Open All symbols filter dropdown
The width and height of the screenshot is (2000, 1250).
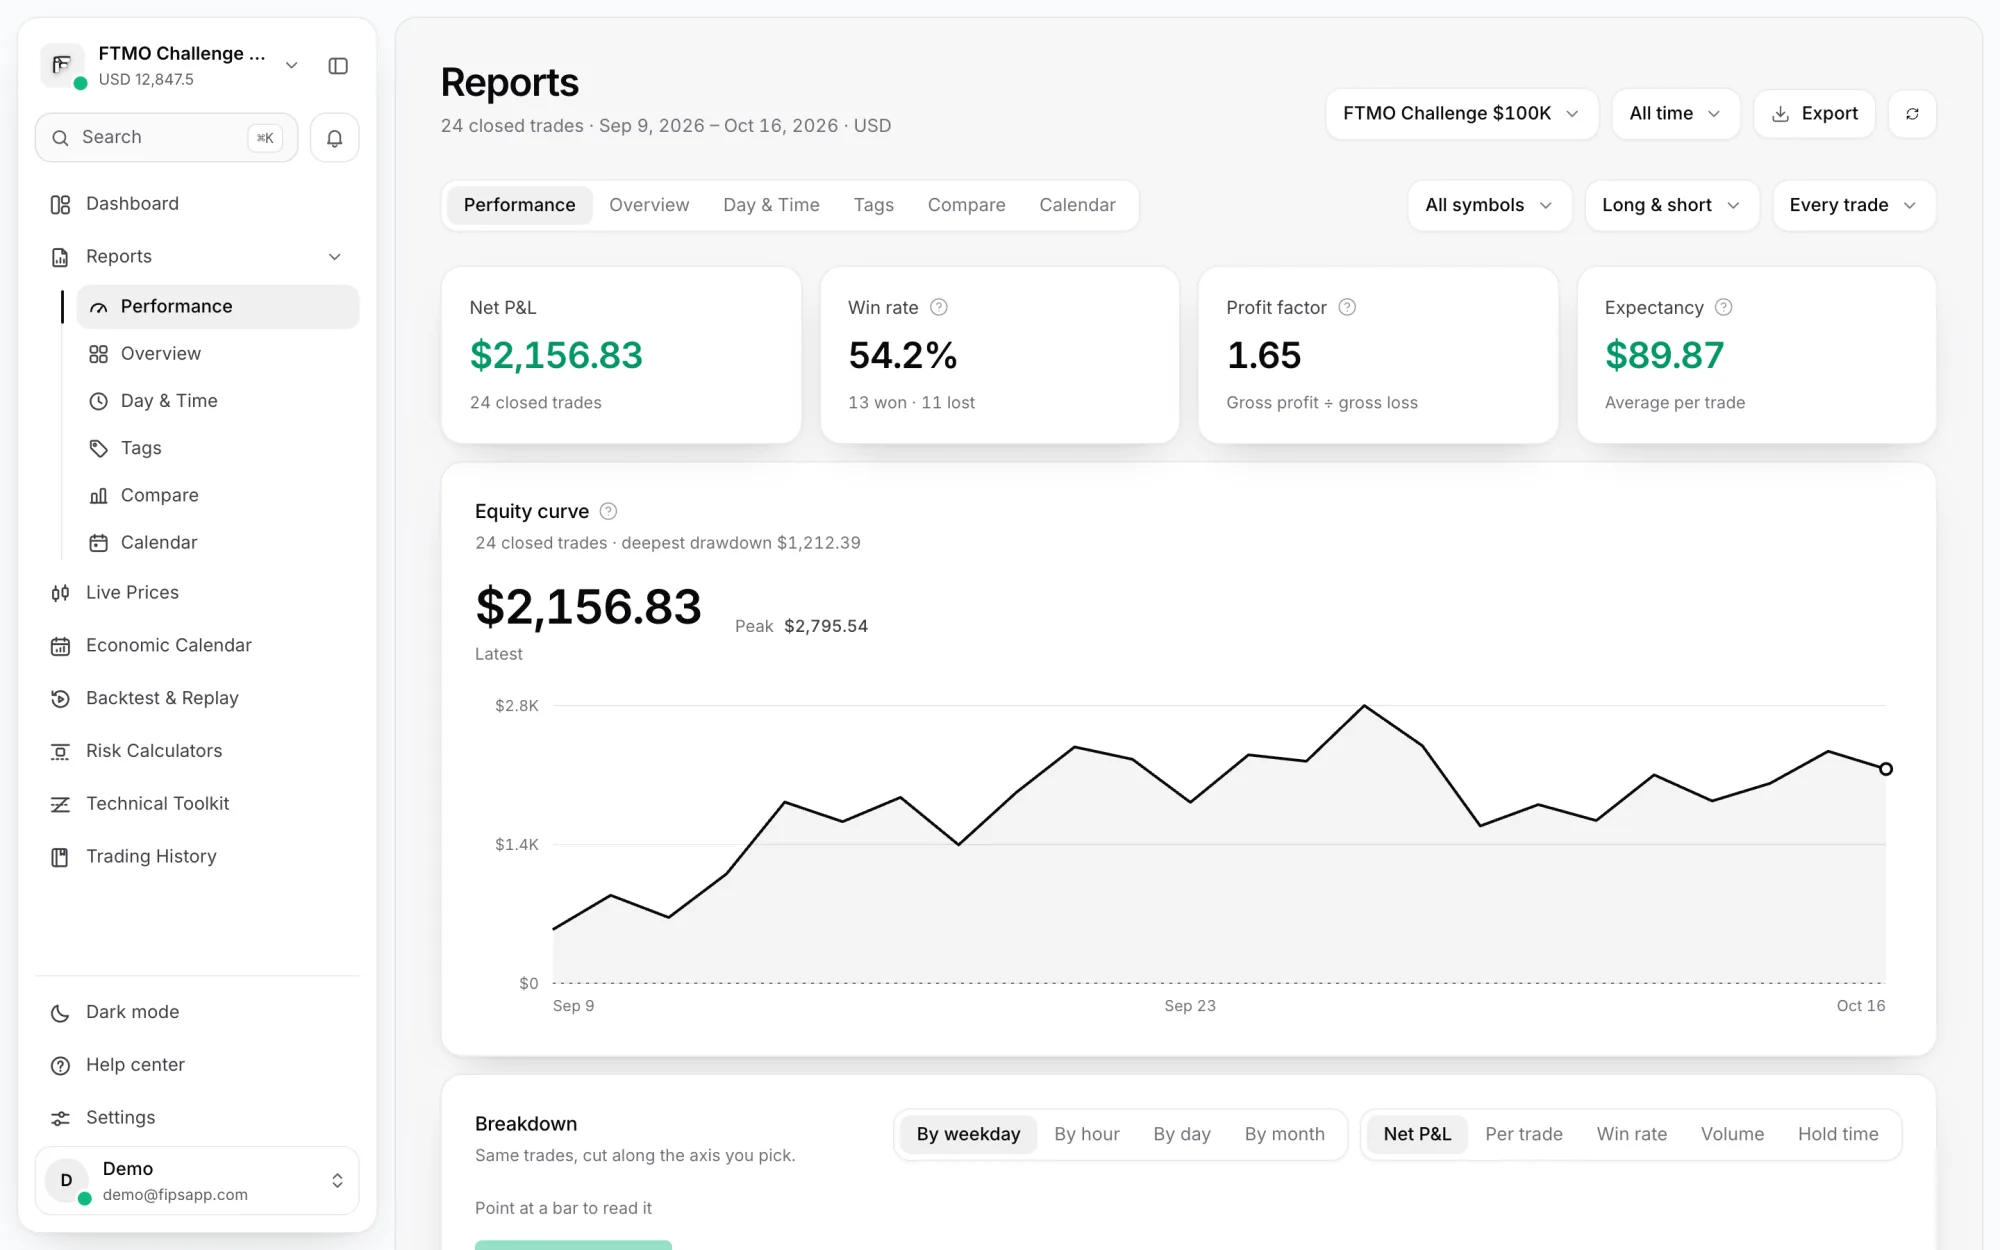[1490, 206]
